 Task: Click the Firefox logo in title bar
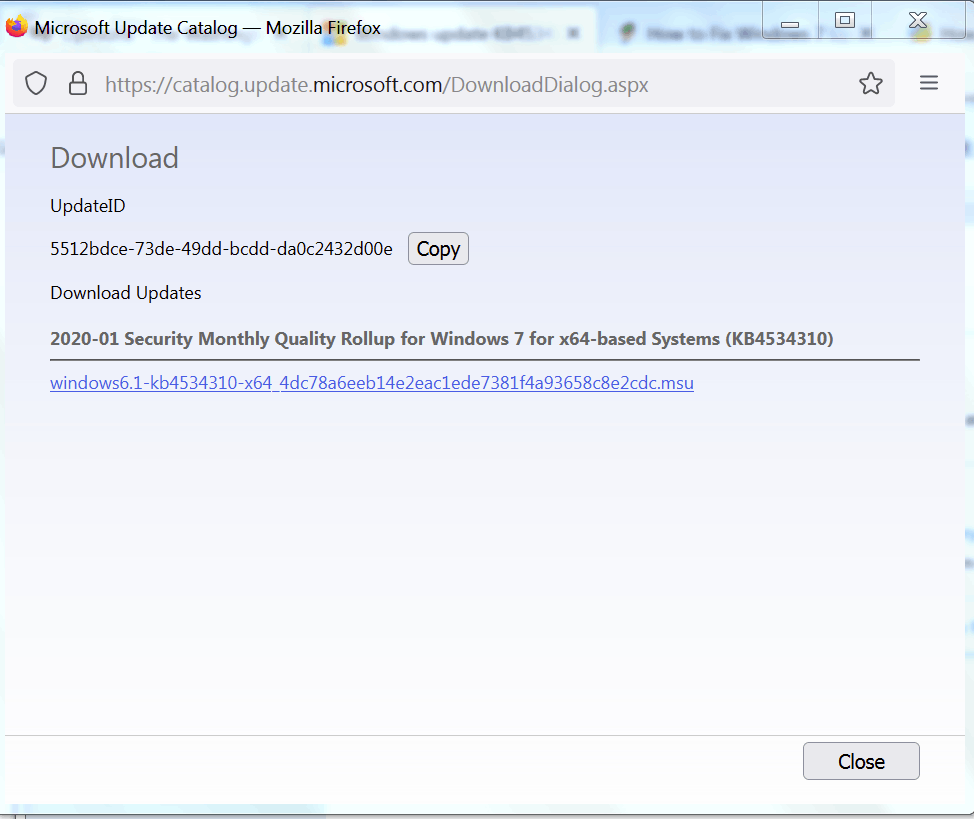[16, 26]
